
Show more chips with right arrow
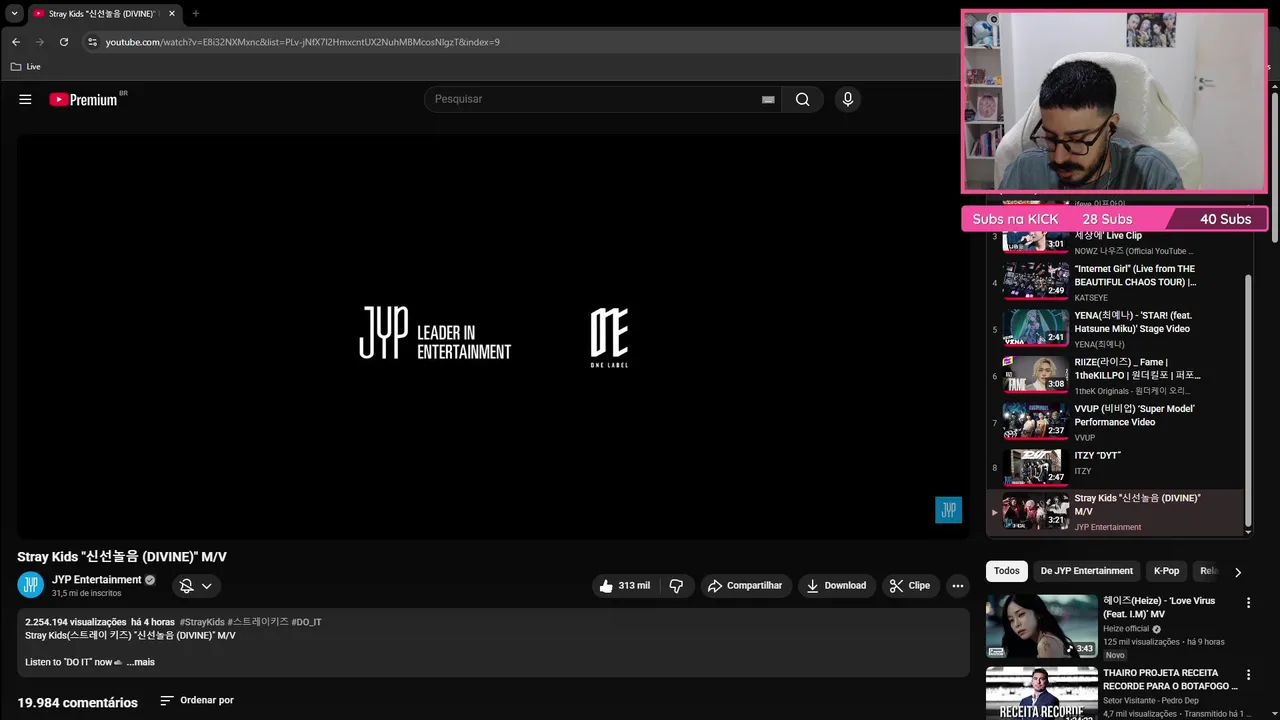point(1237,572)
